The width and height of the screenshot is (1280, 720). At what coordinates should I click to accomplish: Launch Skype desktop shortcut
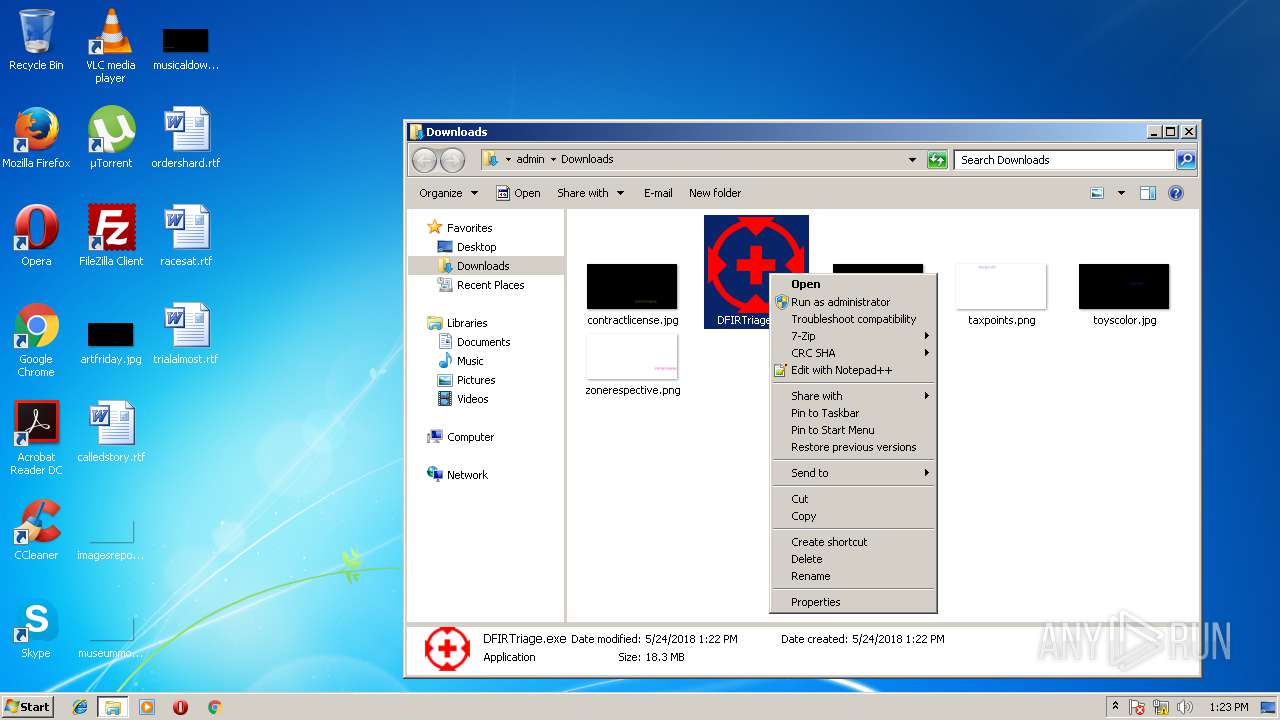(x=36, y=628)
